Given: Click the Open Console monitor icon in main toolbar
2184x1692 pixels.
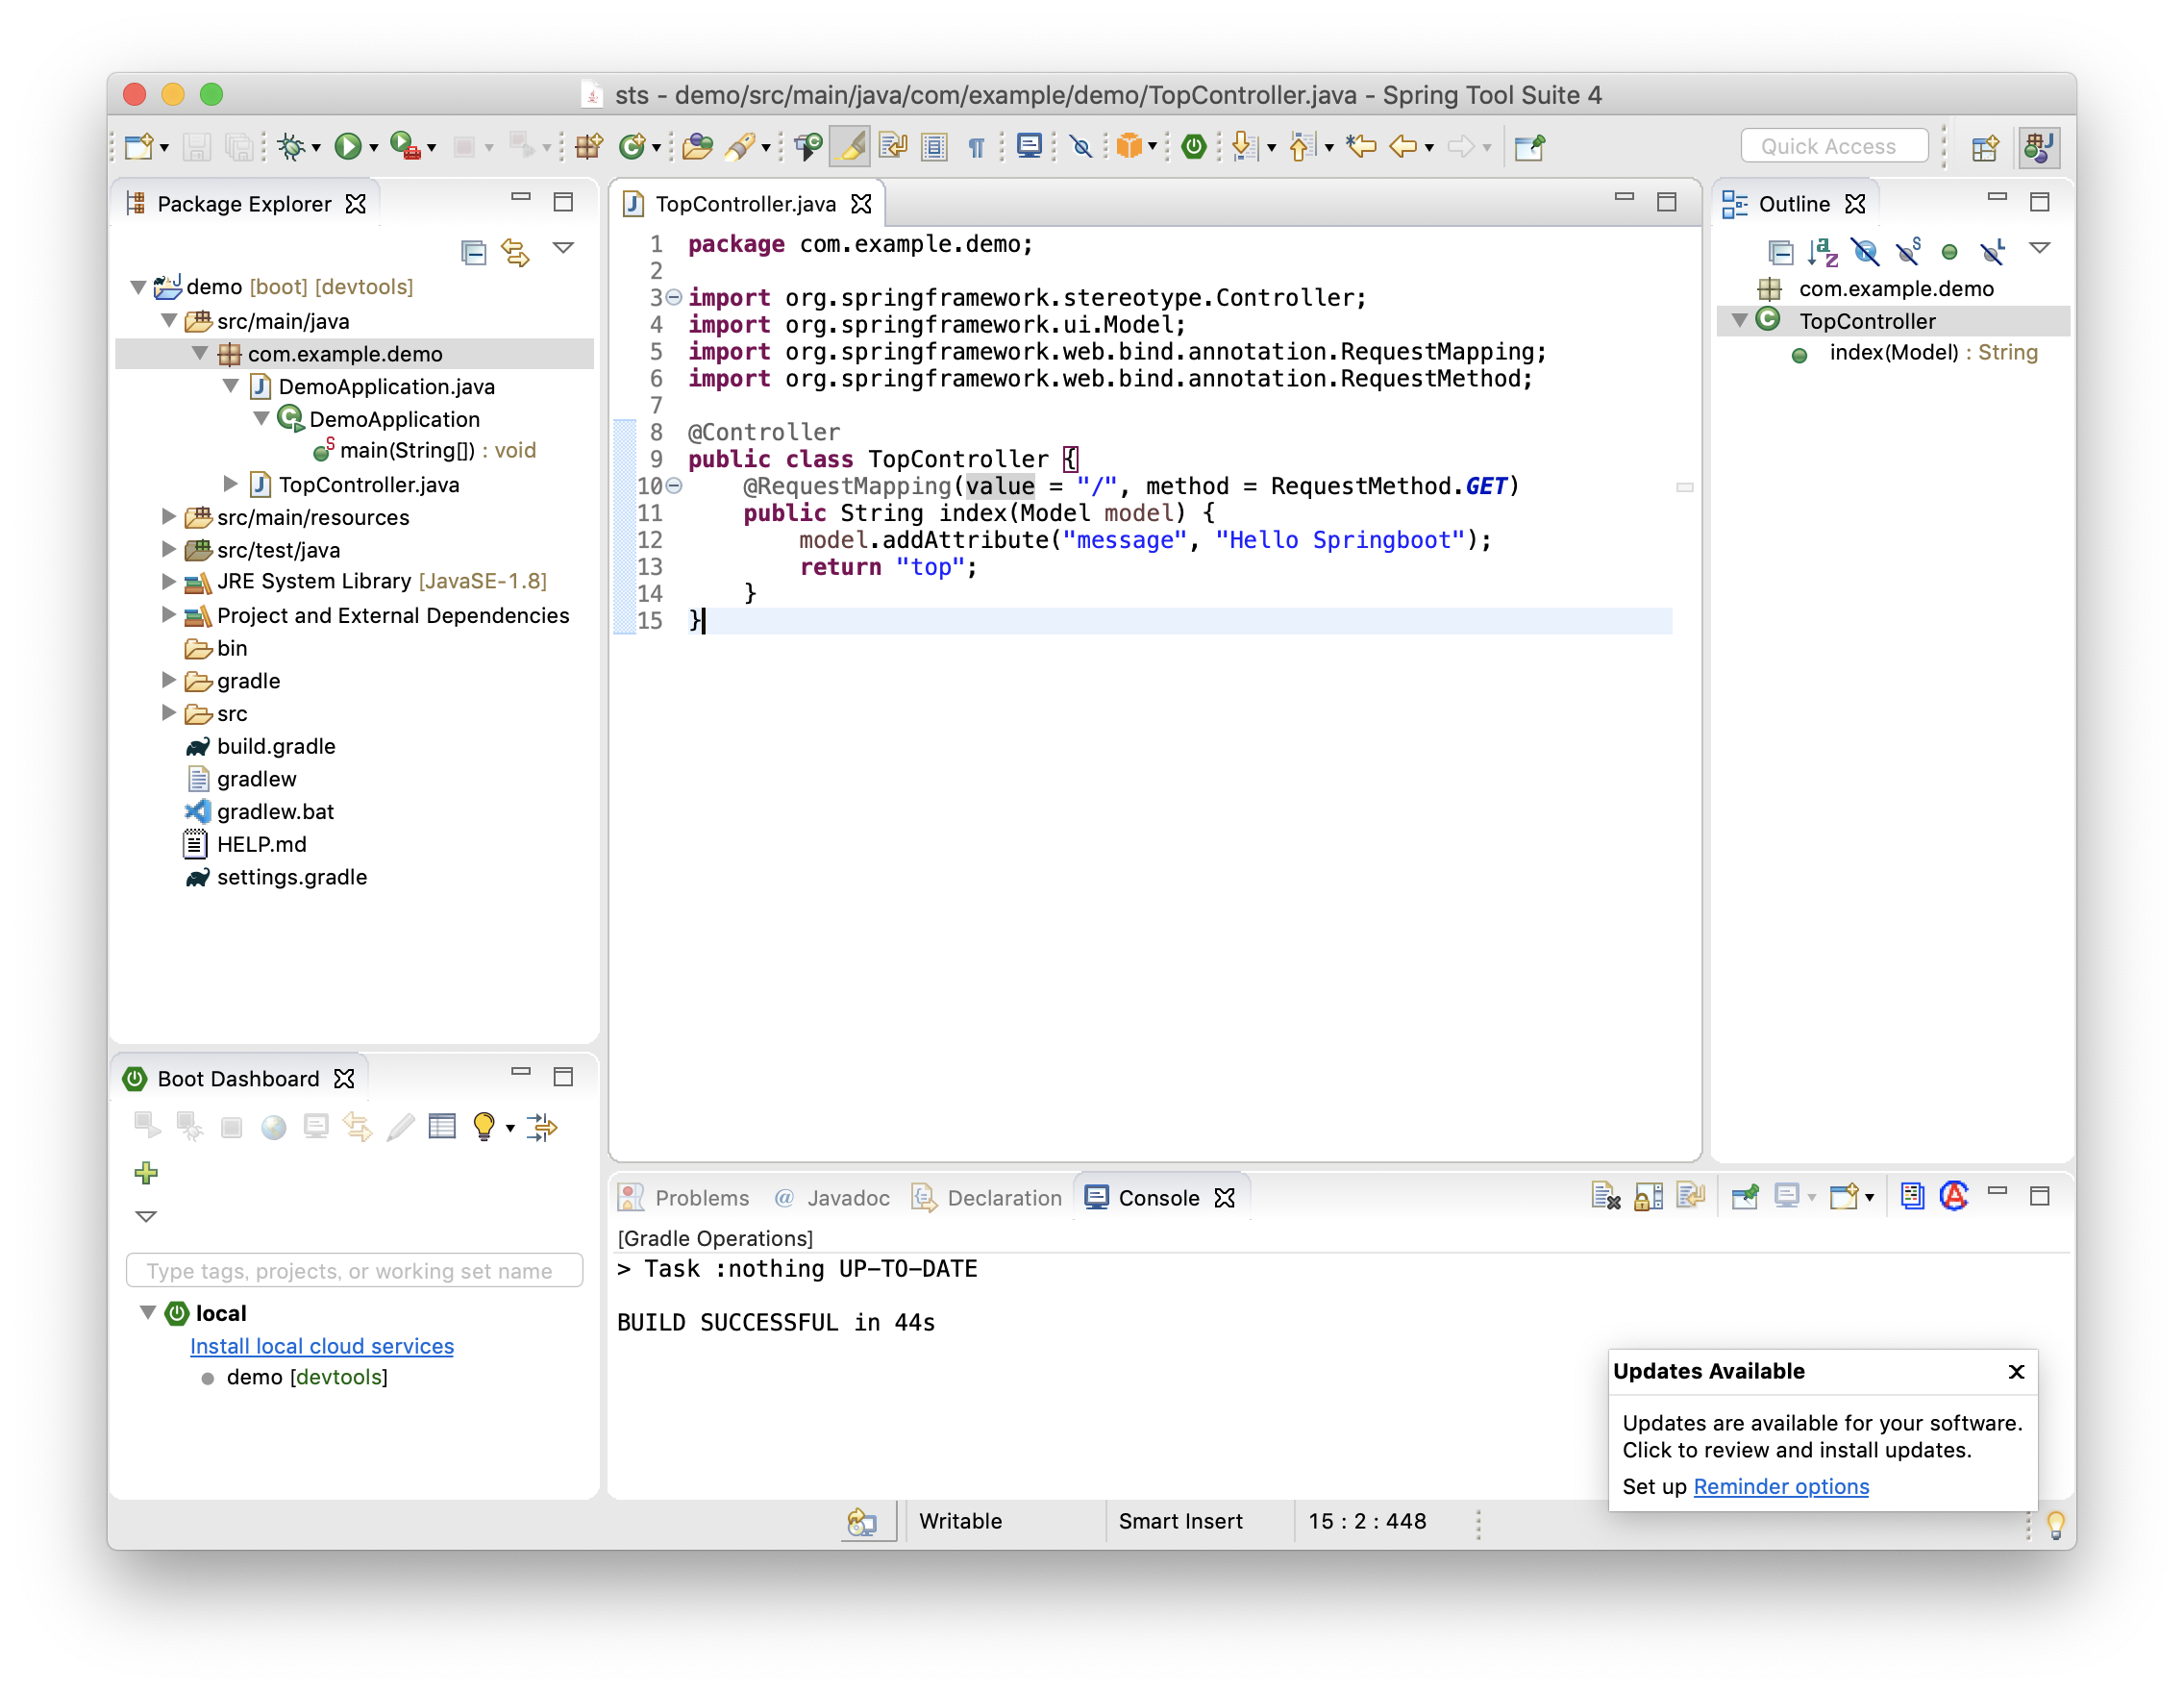Looking at the screenshot, I should click(x=1029, y=147).
